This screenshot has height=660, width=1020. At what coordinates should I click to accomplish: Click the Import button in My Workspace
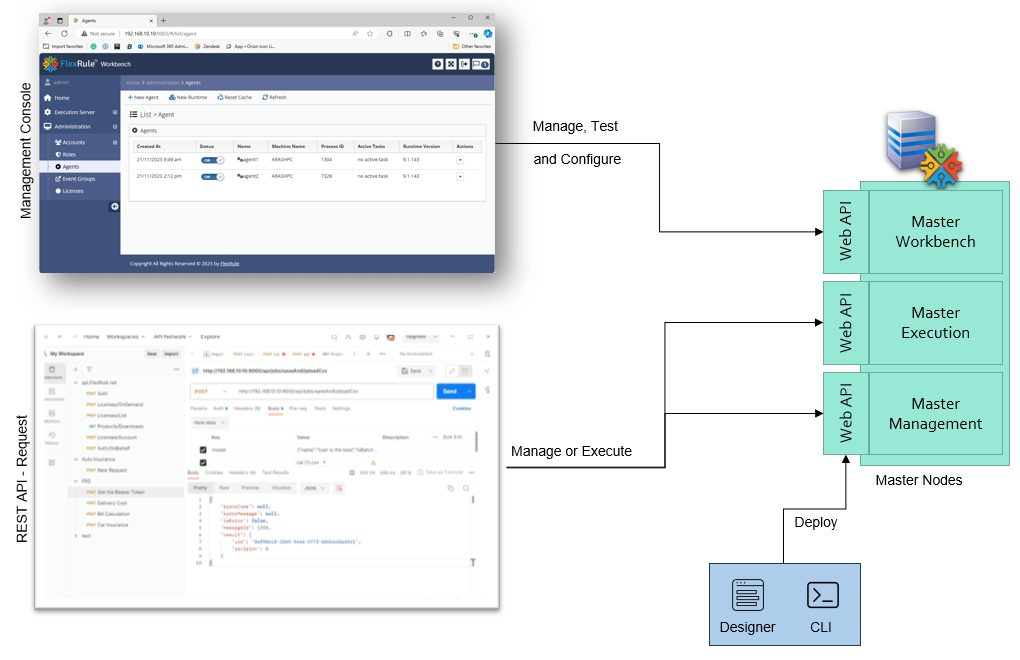click(x=171, y=354)
